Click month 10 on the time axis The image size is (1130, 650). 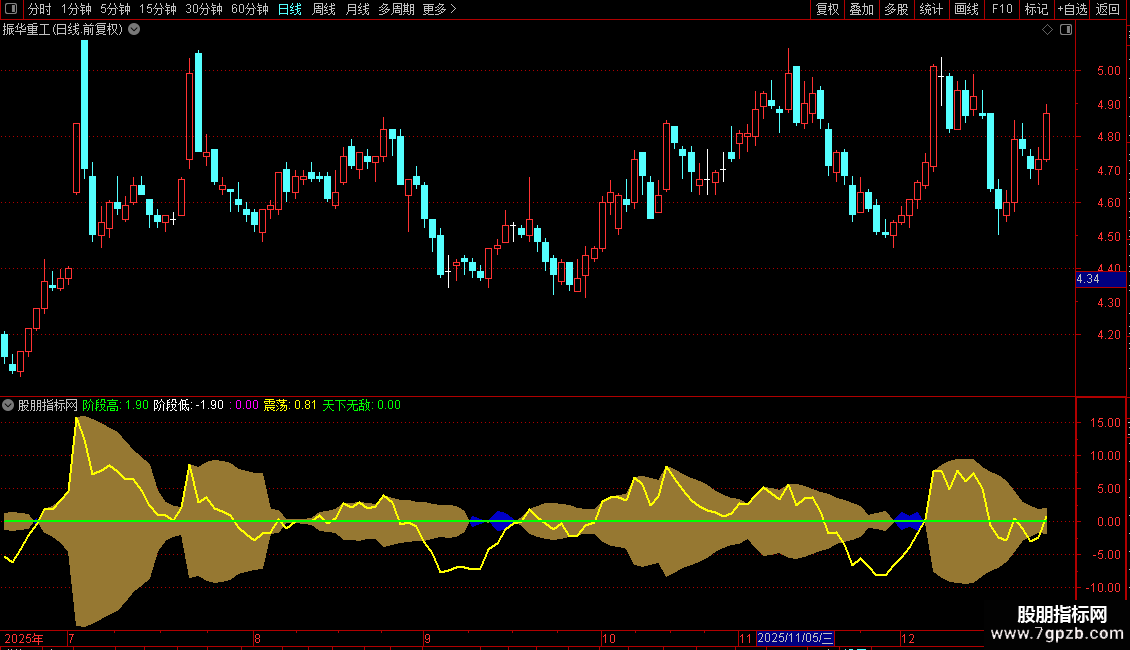[x=609, y=638]
